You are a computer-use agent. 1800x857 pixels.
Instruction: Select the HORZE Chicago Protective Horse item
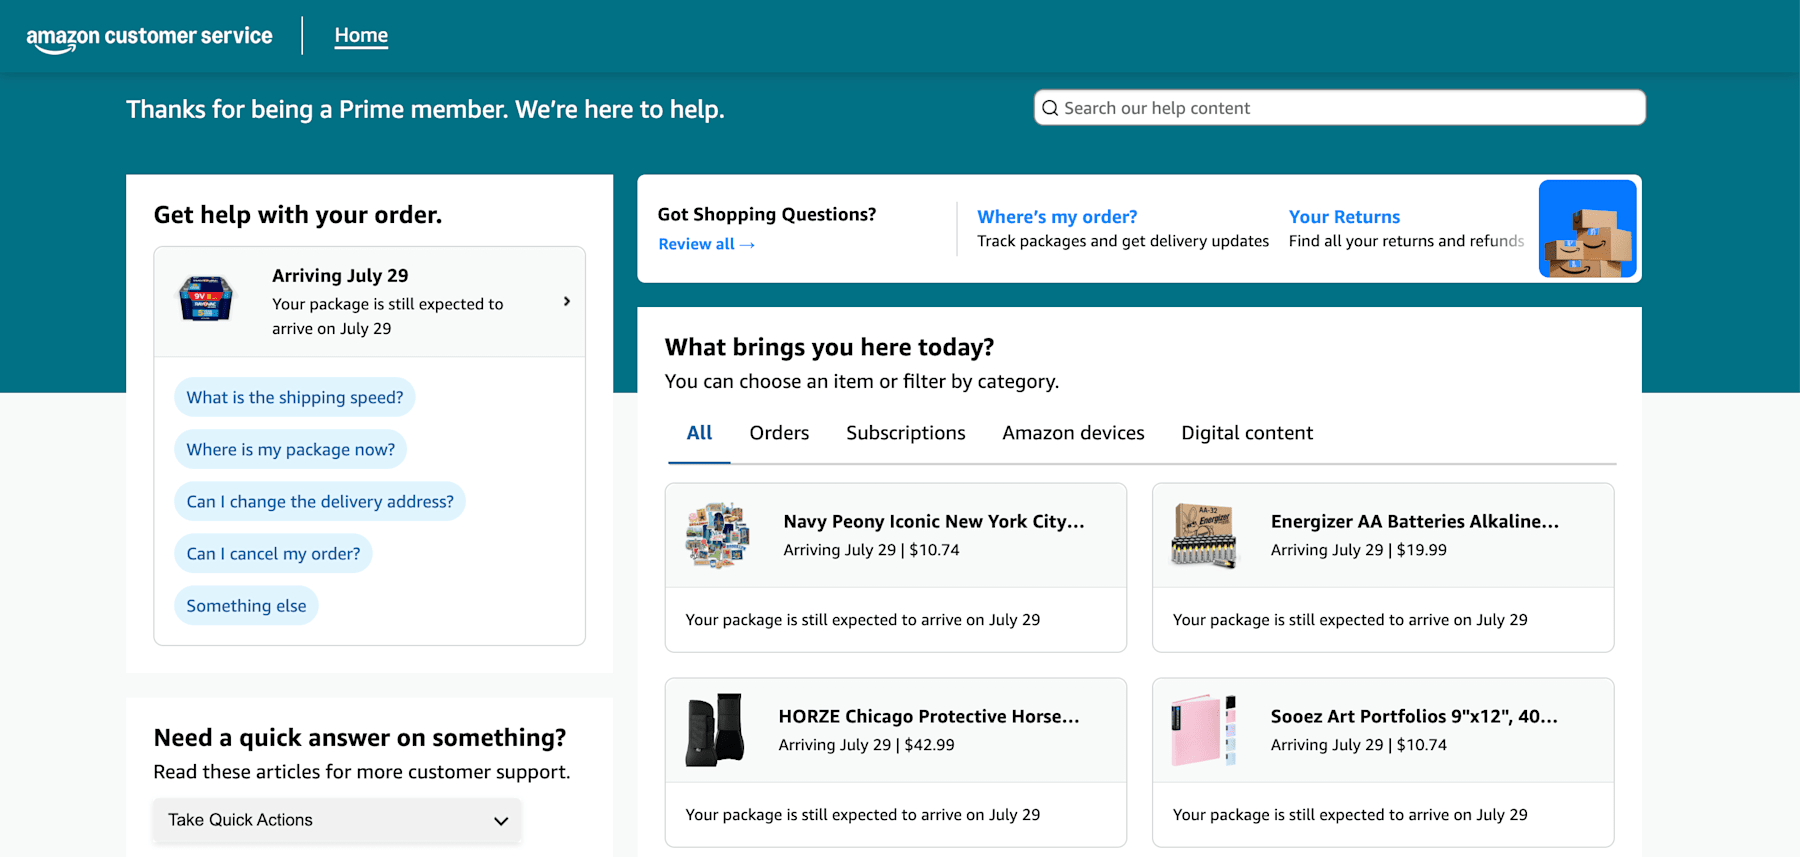[x=896, y=763]
